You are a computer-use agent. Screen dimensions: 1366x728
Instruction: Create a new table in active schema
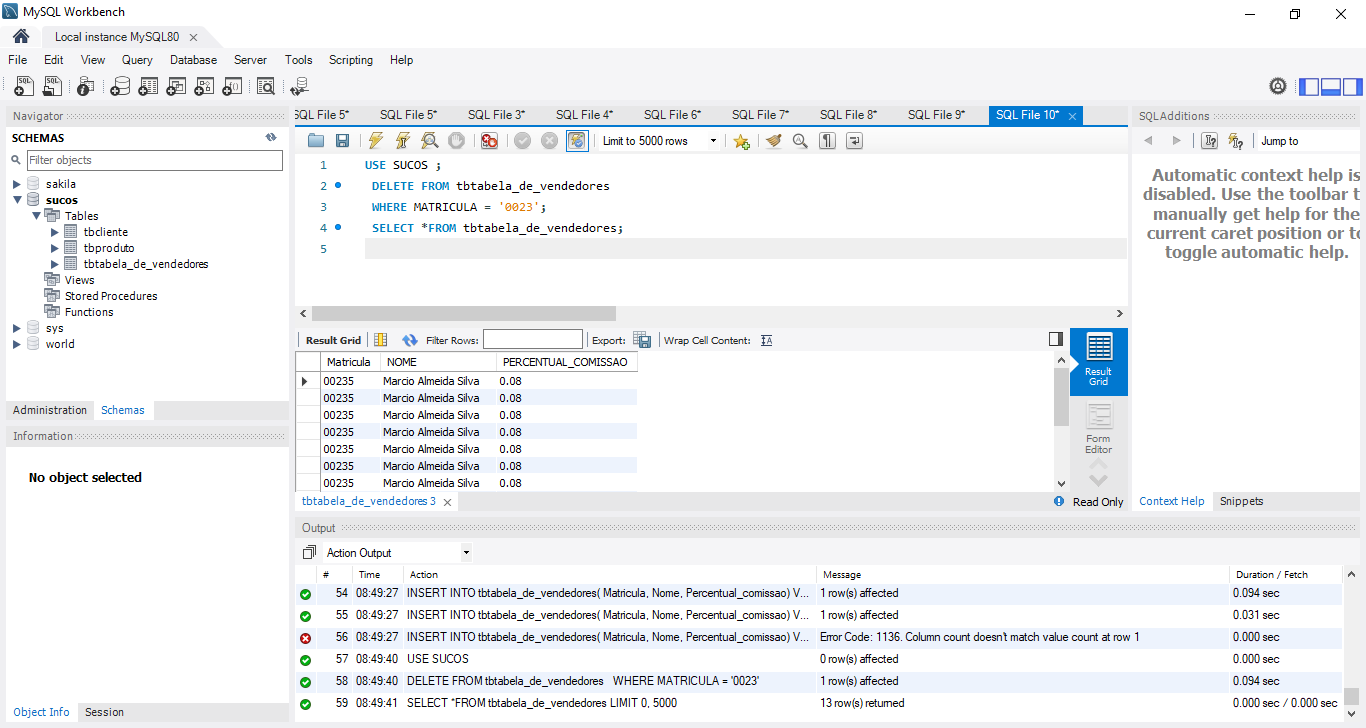(x=148, y=87)
